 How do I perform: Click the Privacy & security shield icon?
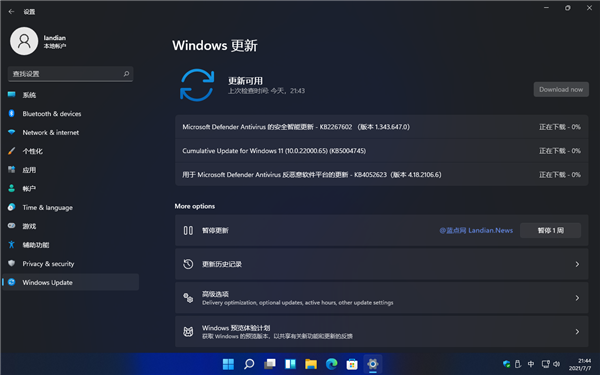pyautogui.click(x=11, y=263)
